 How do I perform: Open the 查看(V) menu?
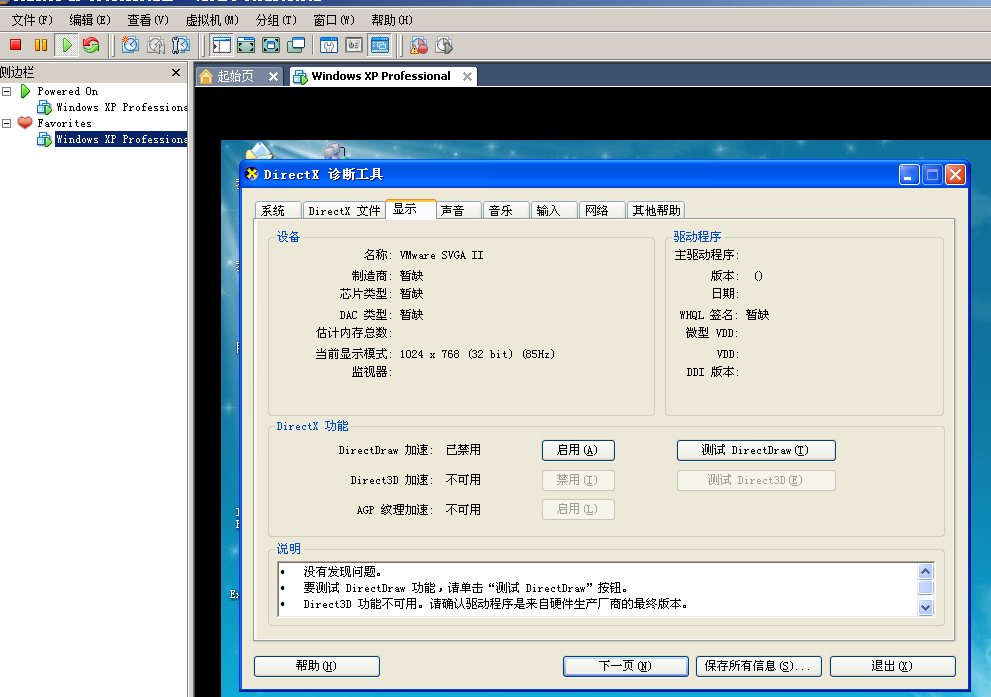[148, 20]
